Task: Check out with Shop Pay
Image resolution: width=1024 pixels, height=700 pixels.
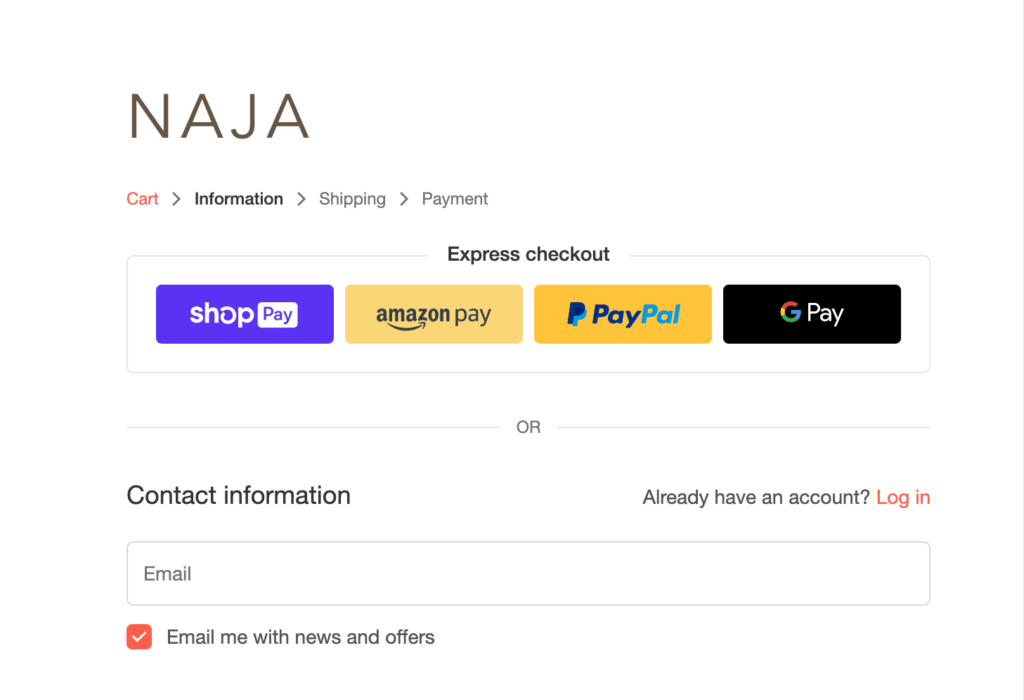Action: coord(245,314)
